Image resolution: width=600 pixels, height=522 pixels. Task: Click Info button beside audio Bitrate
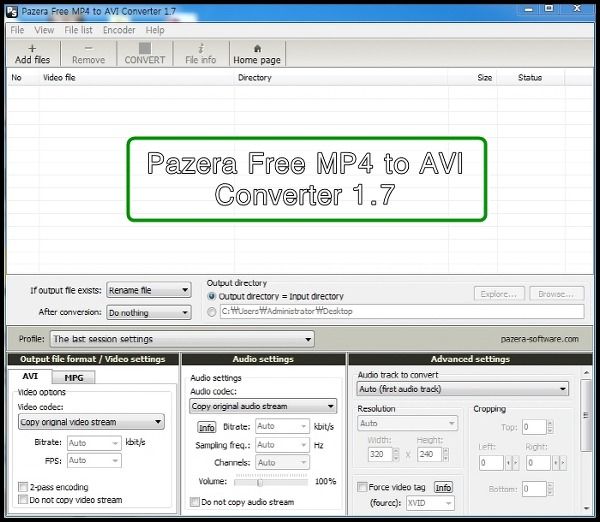(207, 427)
